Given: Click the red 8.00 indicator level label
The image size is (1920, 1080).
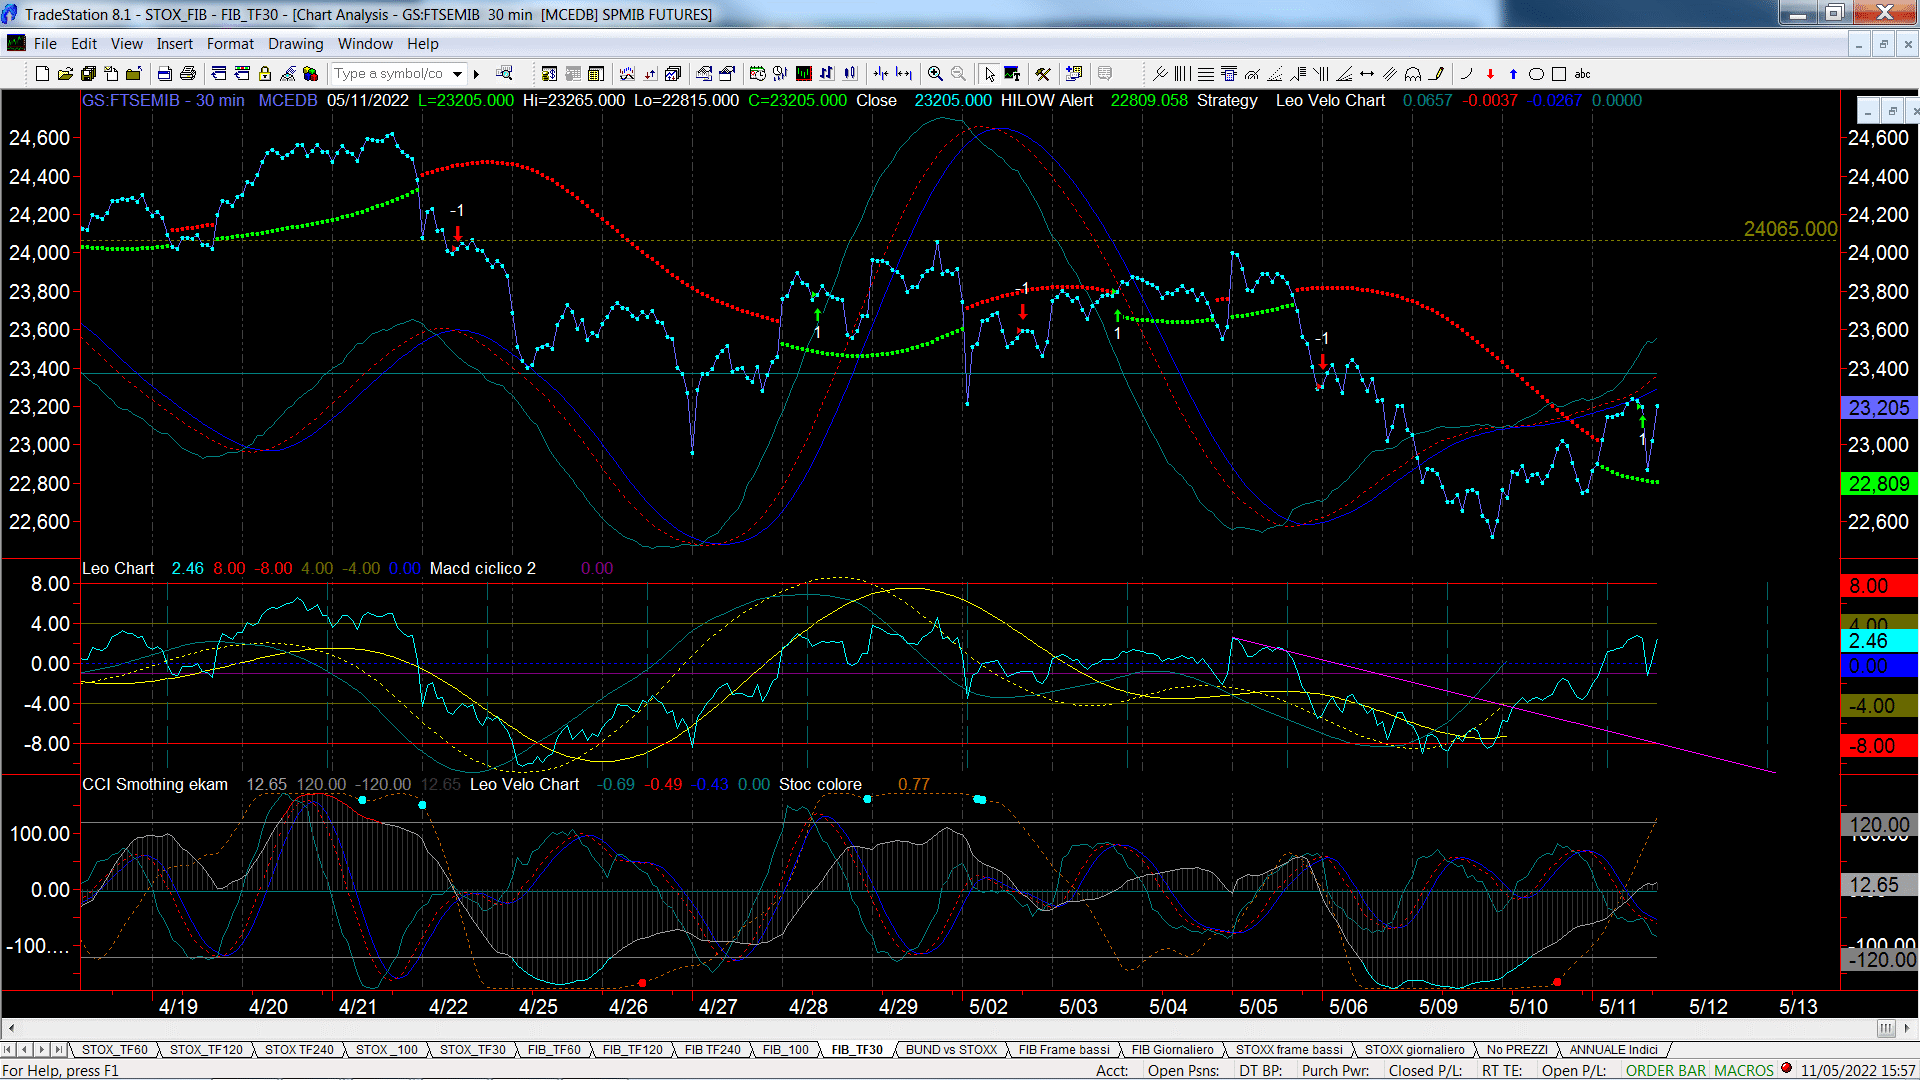Looking at the screenshot, I should pos(1879,586).
